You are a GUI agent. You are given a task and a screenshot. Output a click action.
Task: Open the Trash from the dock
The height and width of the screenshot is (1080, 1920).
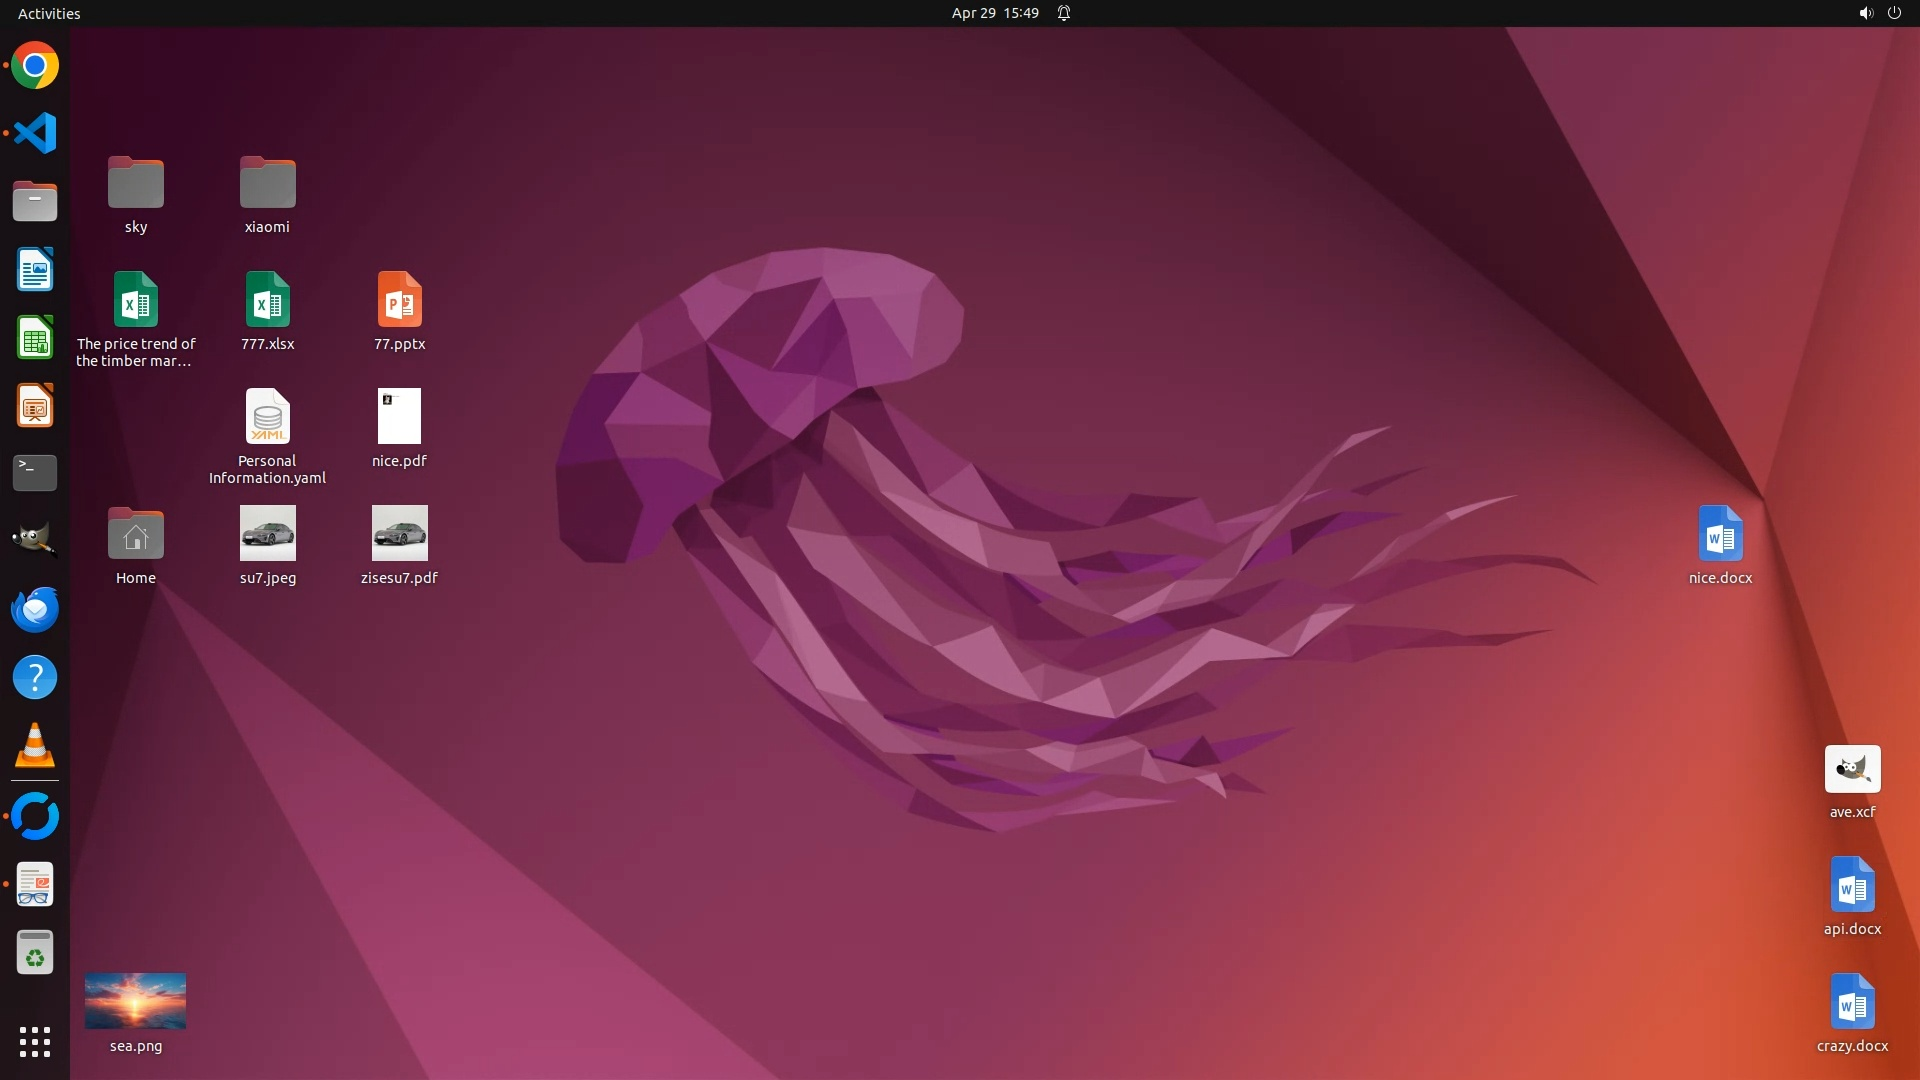tap(35, 953)
